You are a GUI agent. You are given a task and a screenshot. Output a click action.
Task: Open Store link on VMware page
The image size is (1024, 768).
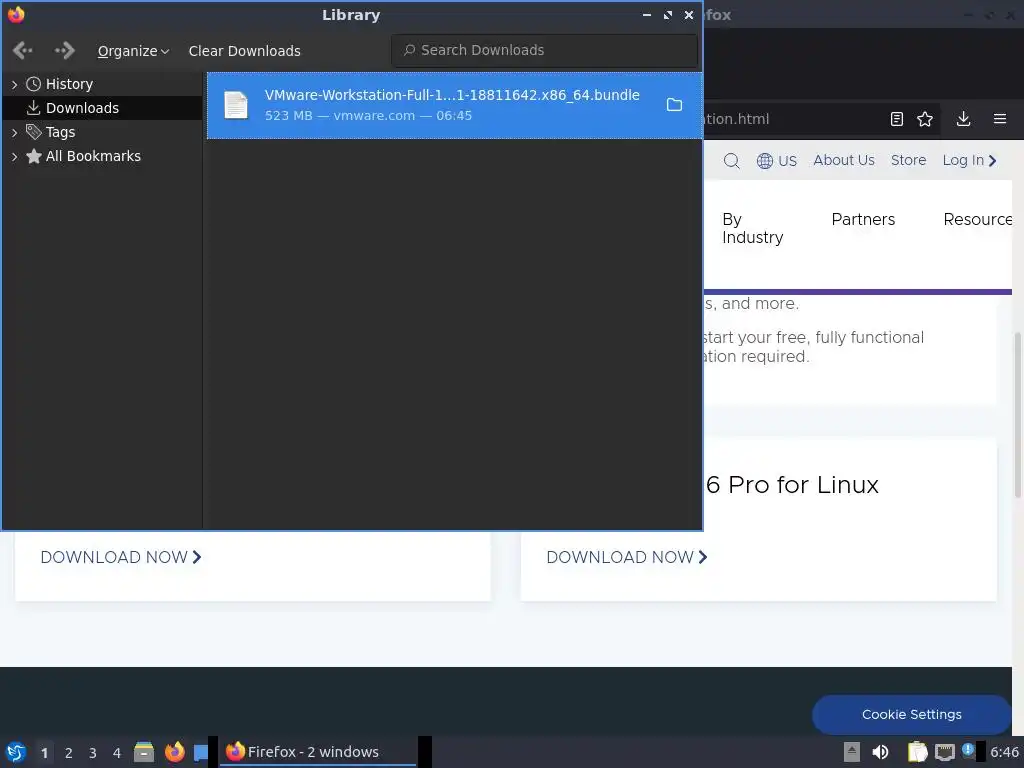coord(908,160)
